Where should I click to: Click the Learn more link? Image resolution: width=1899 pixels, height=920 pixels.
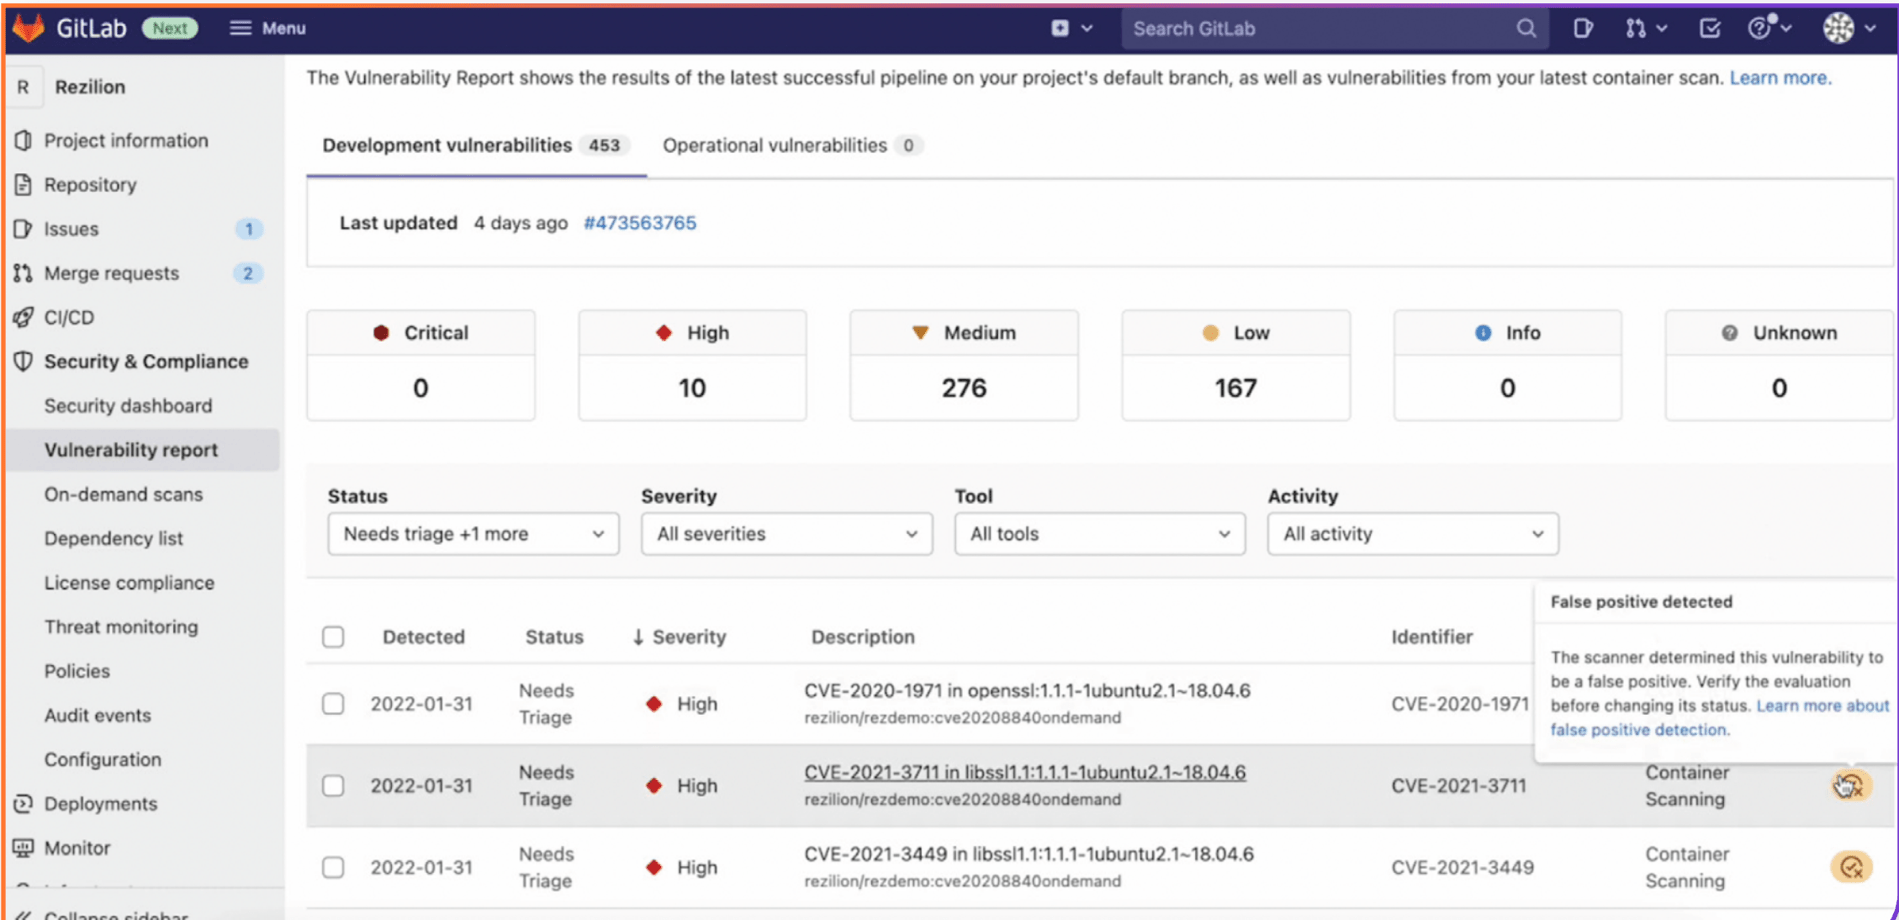coord(1779,77)
